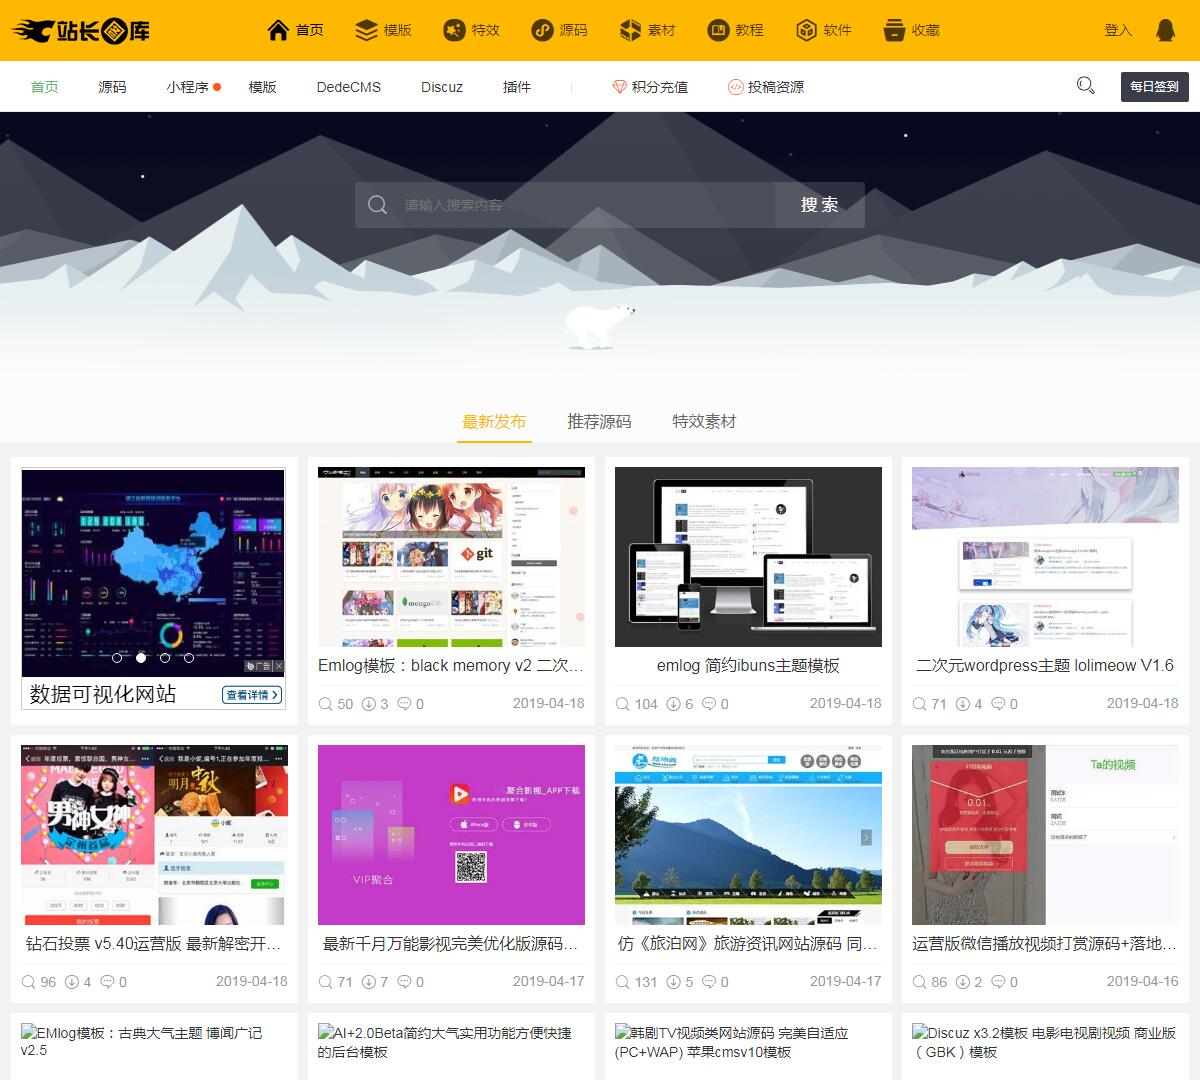This screenshot has width=1200, height=1080.
Task: Open 投稿资源 submit resource link
Action: click(765, 87)
